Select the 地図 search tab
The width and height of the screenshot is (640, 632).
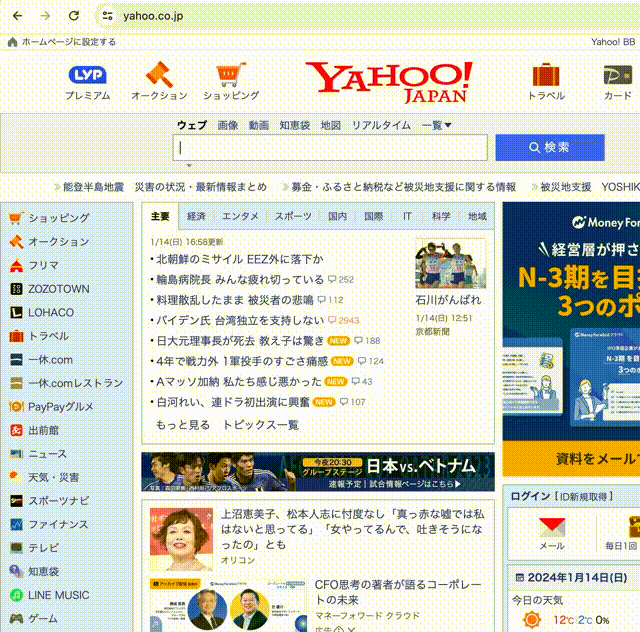coord(331,125)
